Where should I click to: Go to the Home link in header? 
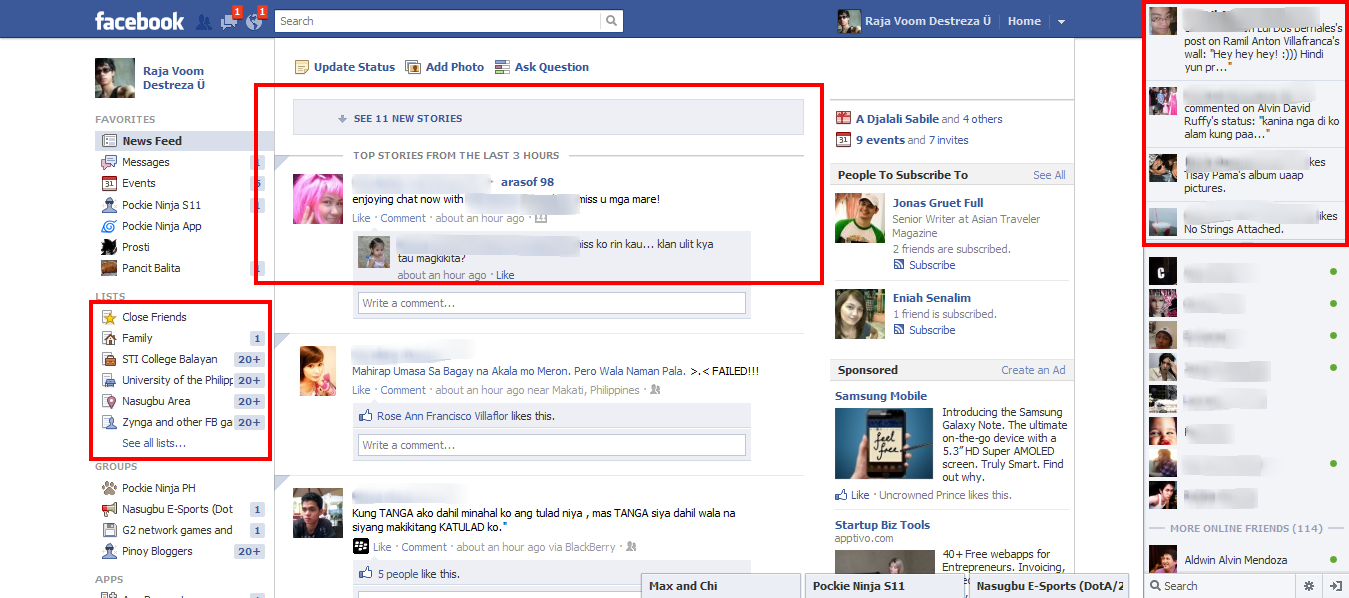coord(1024,21)
